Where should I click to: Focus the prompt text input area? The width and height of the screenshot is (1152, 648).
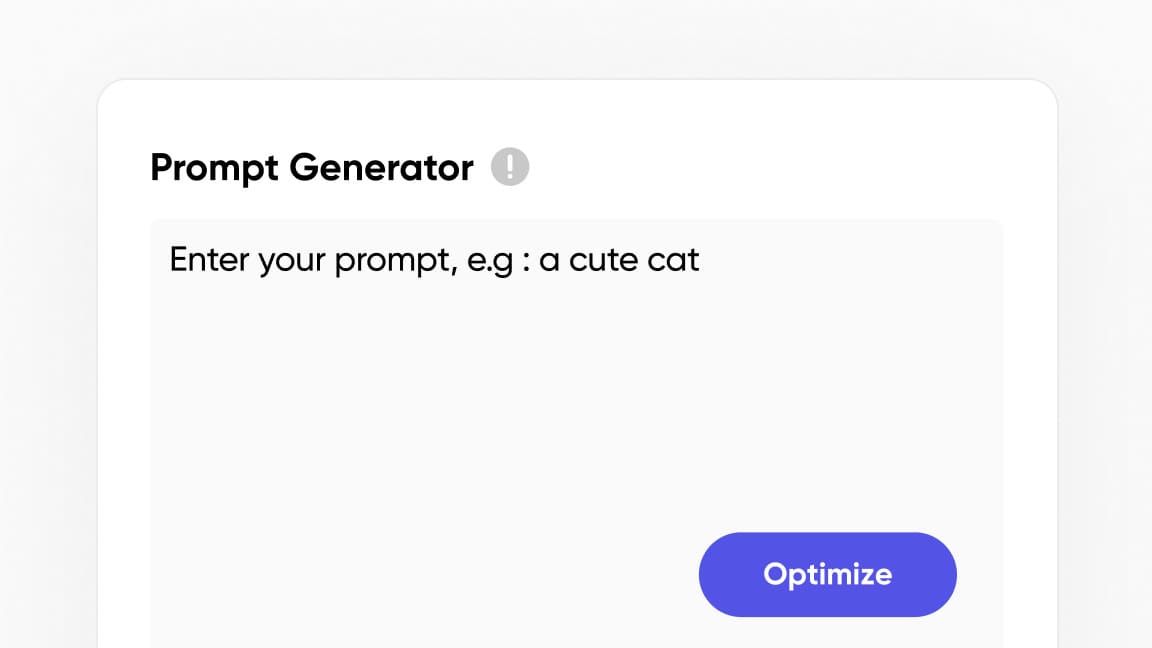pos(576,400)
